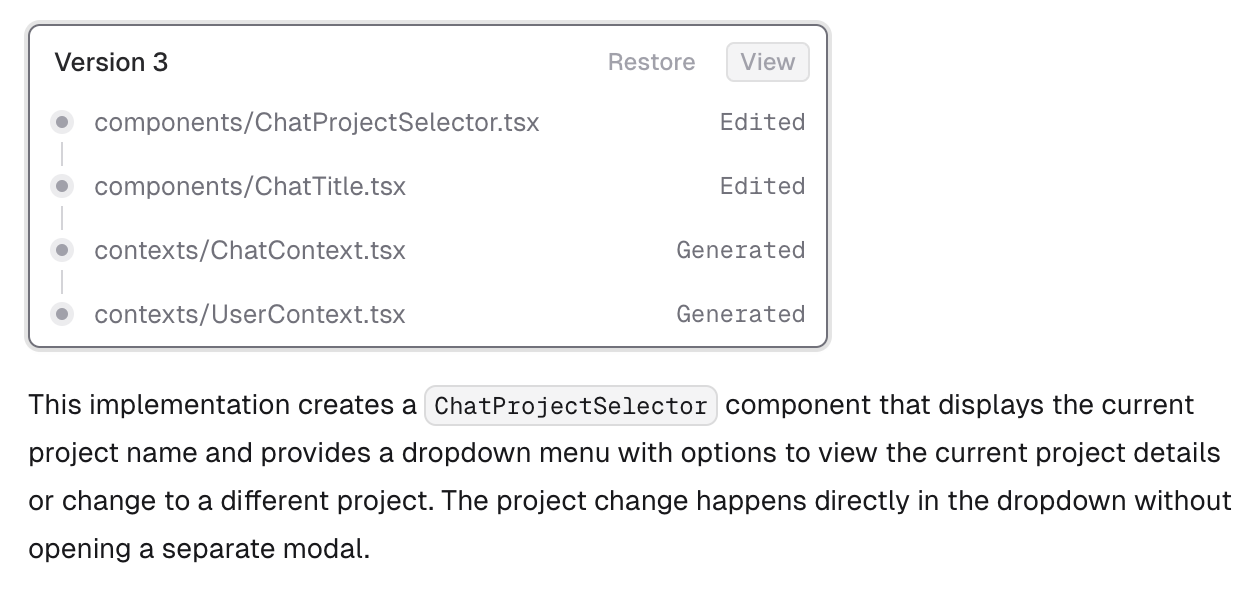The height and width of the screenshot is (594, 1248).
Task: Open the components/ChatTitle.tsx file
Action: [249, 186]
